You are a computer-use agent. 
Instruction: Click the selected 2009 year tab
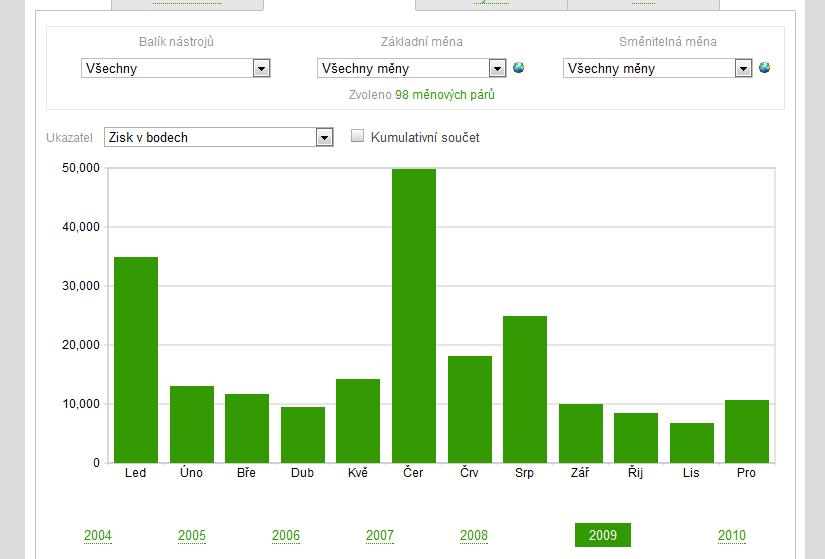click(603, 535)
